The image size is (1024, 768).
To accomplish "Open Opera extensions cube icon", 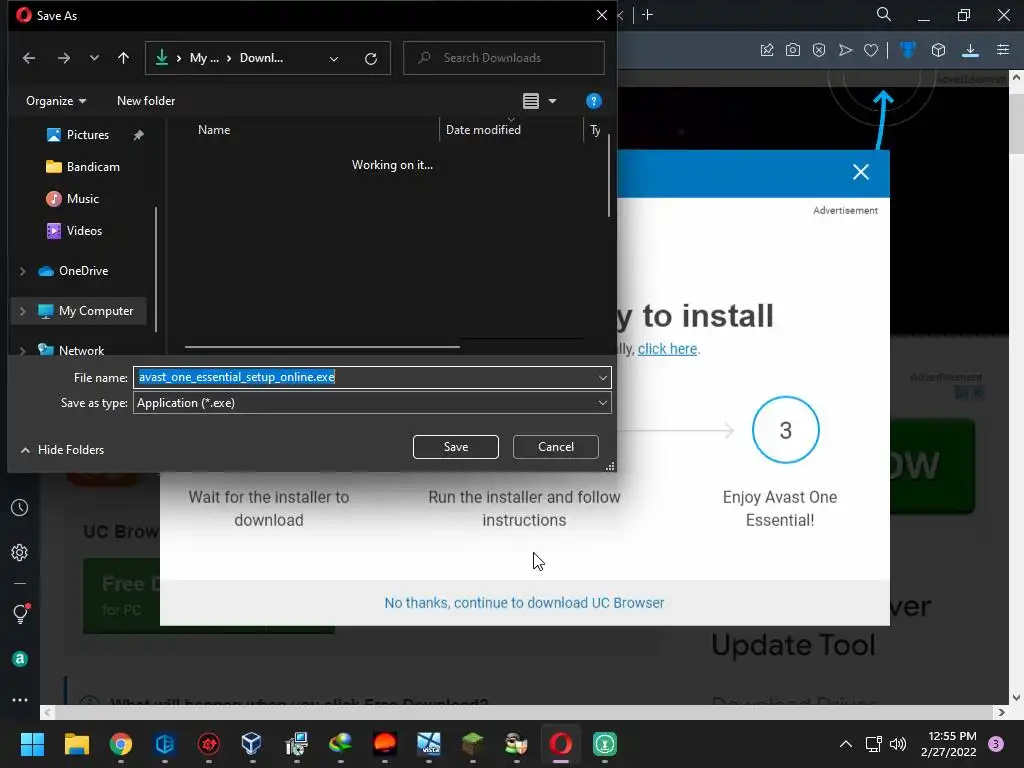I will (938, 50).
